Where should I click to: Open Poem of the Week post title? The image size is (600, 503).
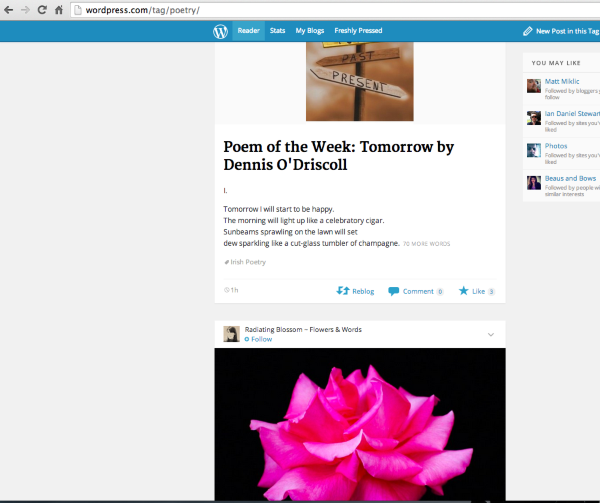(x=339, y=156)
